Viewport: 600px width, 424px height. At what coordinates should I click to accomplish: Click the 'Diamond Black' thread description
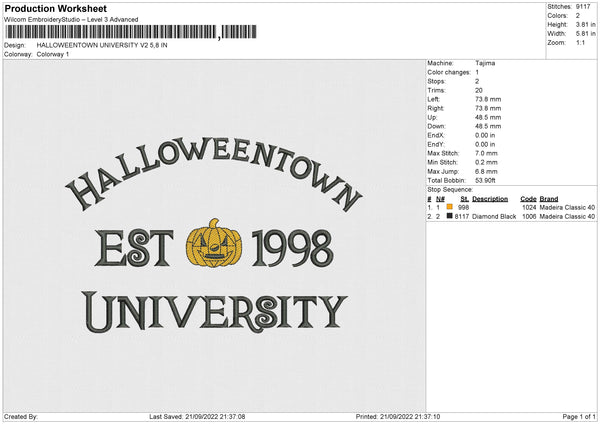point(494,217)
